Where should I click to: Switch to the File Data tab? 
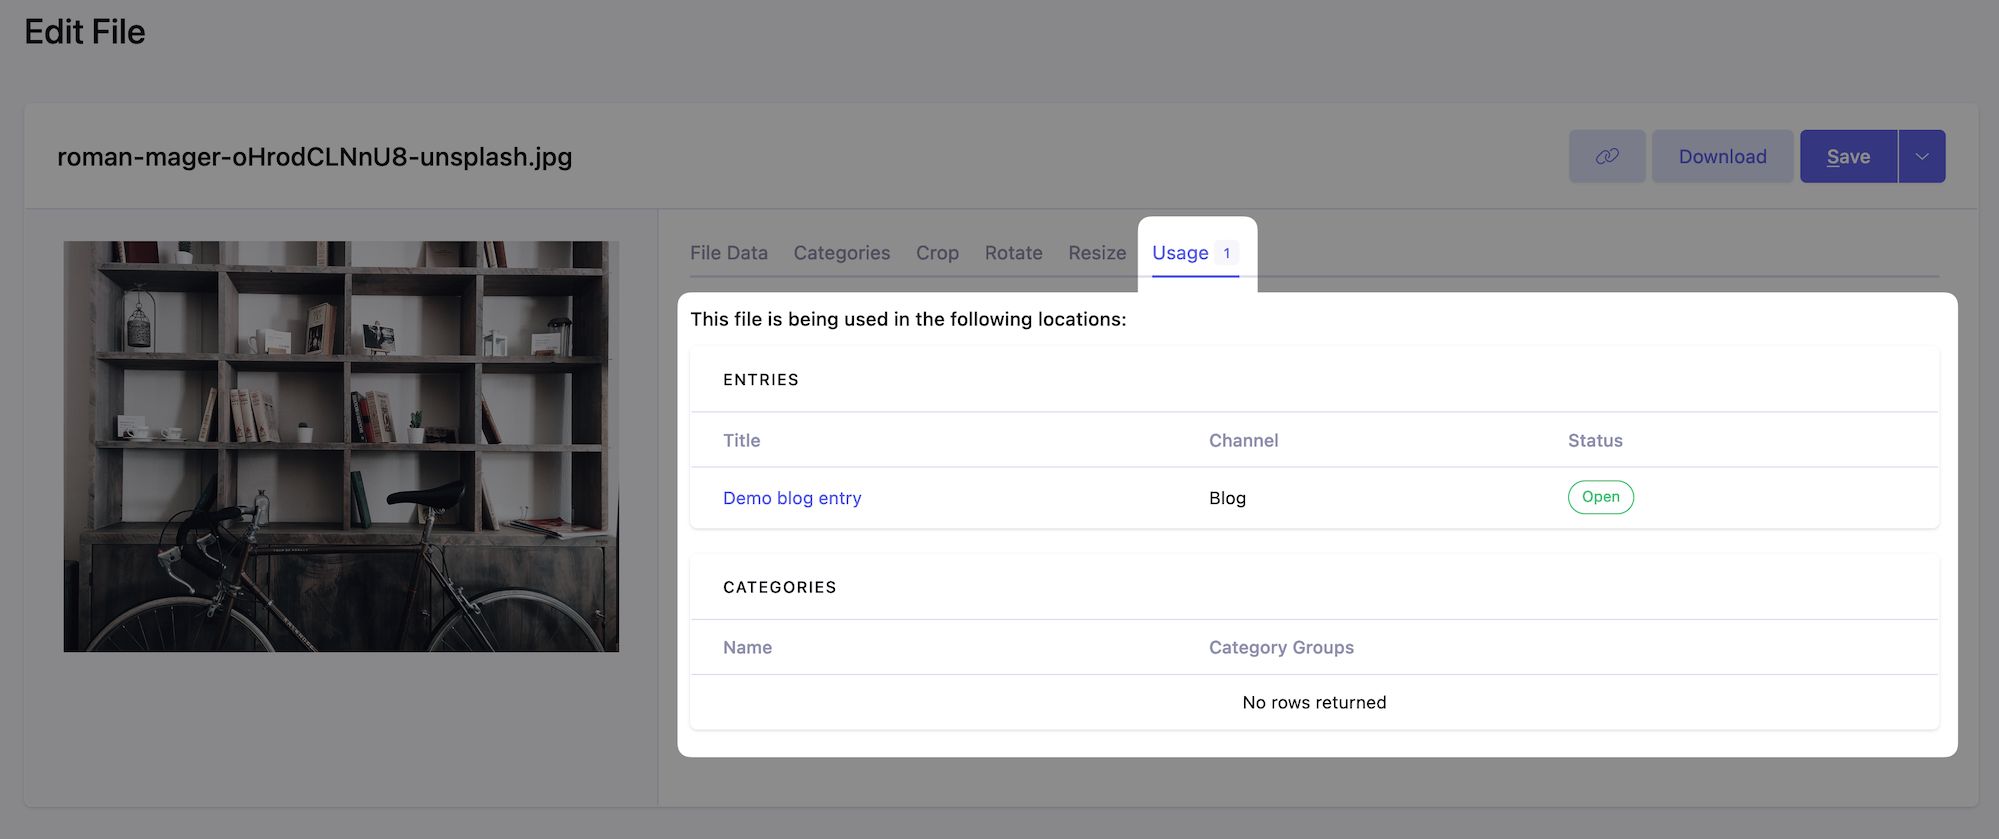point(729,253)
